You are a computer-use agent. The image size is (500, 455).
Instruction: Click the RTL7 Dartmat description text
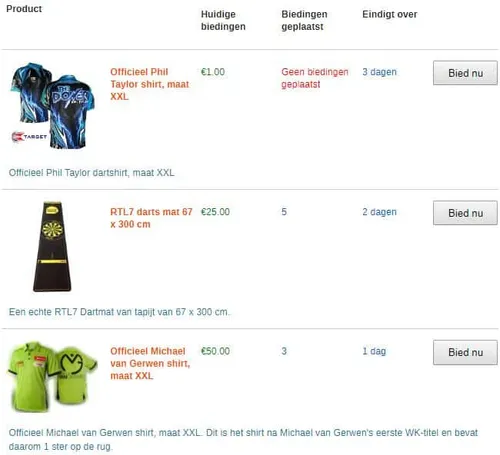tap(119, 312)
